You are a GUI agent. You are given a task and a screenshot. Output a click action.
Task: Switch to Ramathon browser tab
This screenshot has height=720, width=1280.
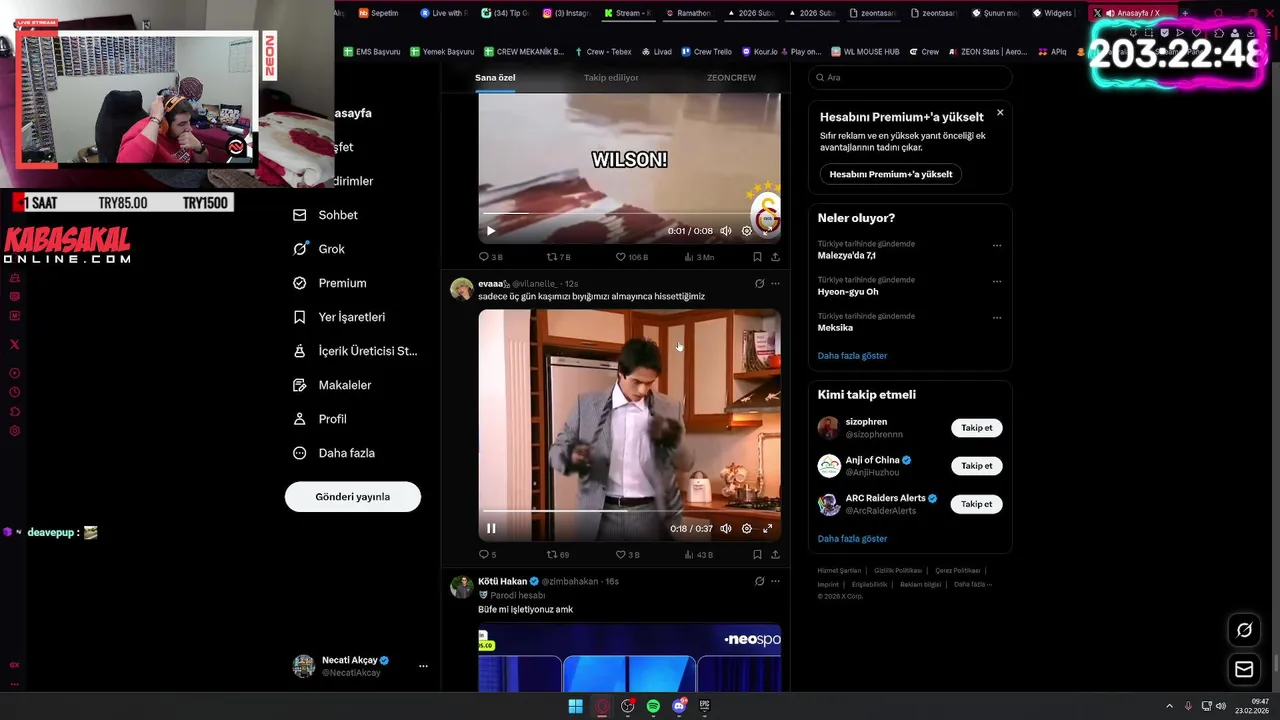[x=687, y=13]
